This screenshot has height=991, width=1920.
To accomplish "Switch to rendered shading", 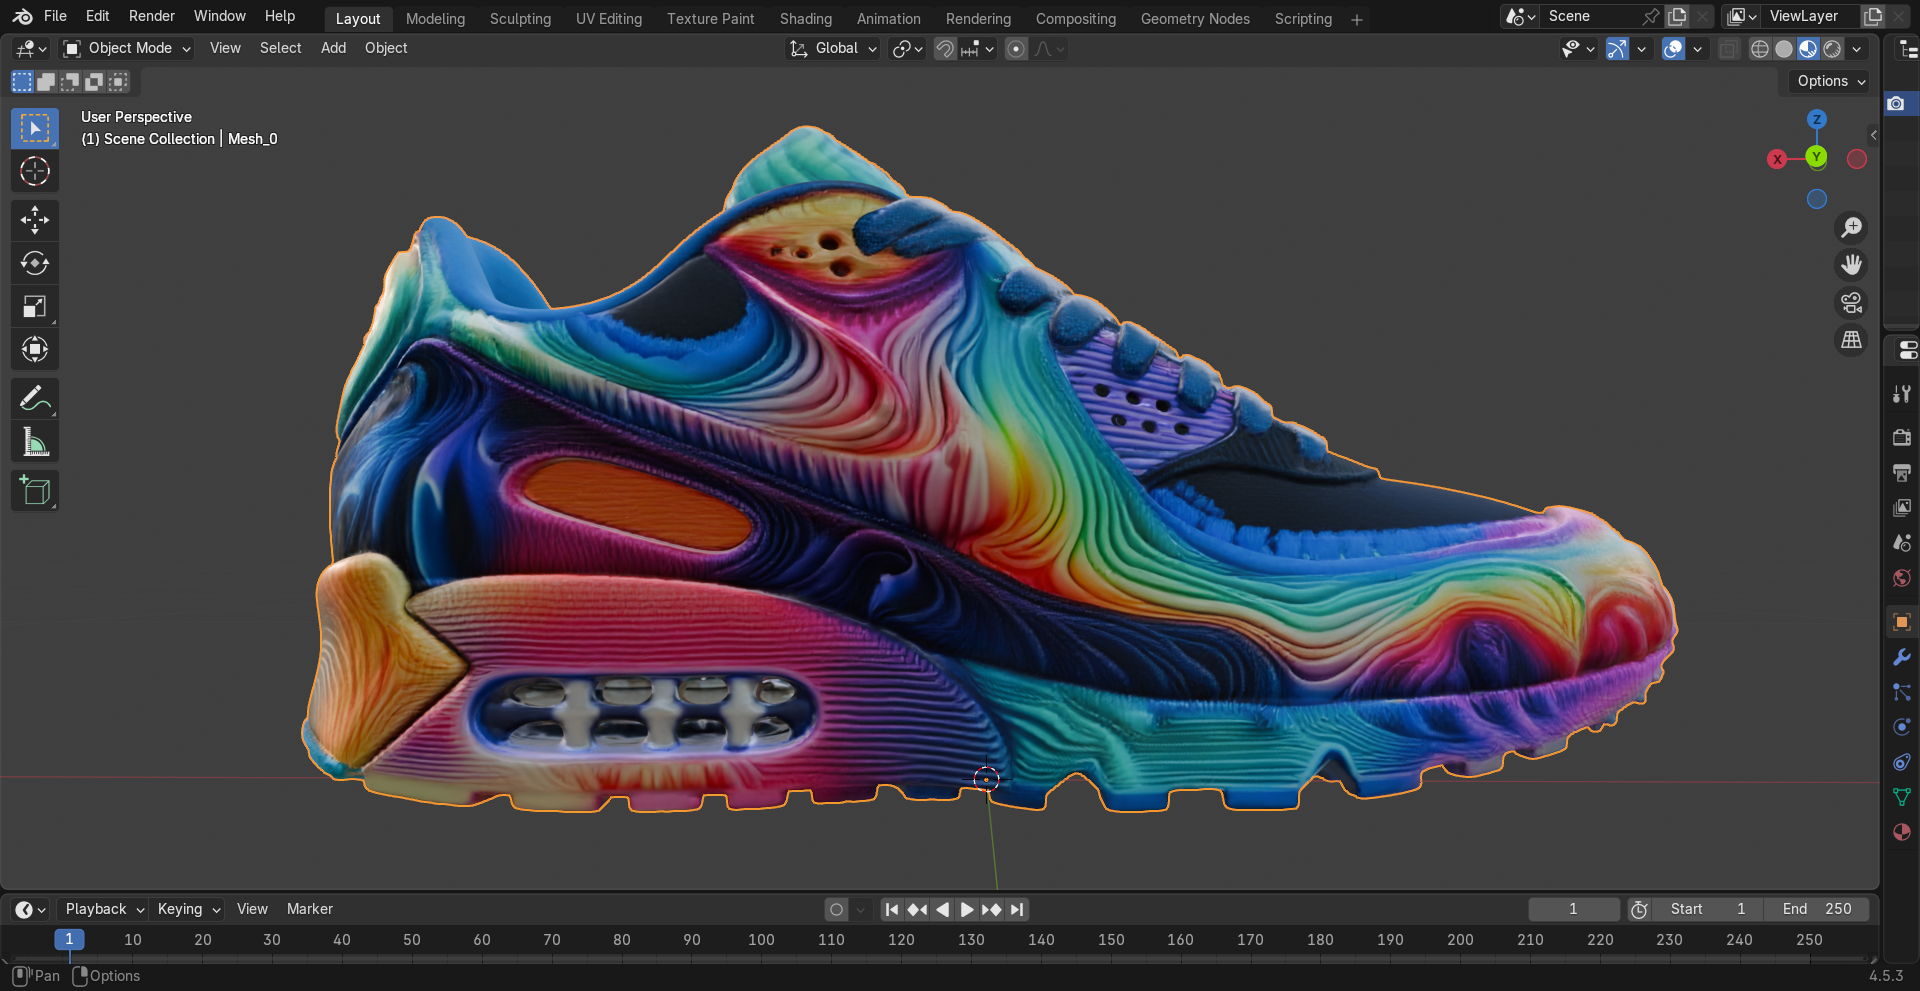I will coord(1832,48).
